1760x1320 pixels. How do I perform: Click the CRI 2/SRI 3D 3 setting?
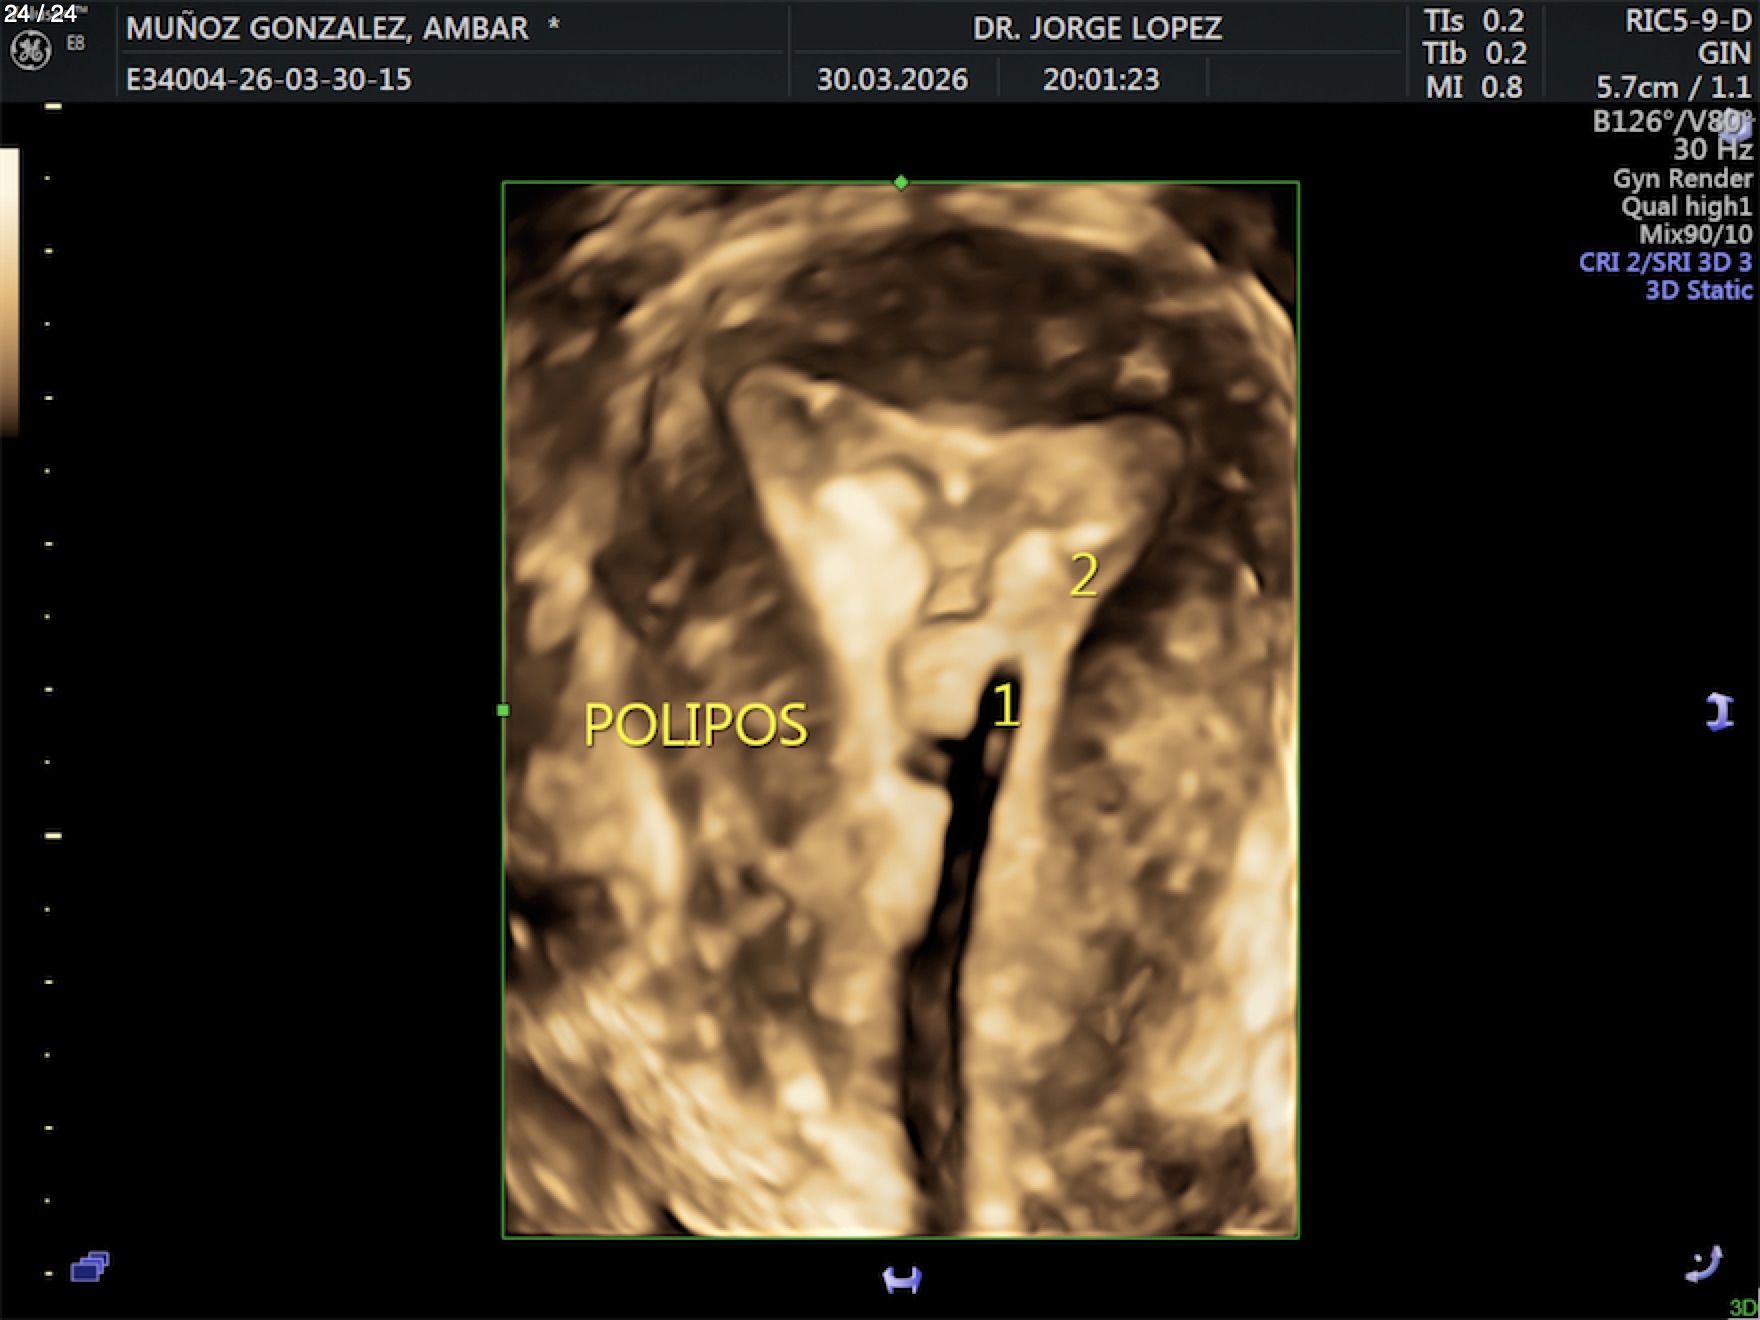point(1665,263)
